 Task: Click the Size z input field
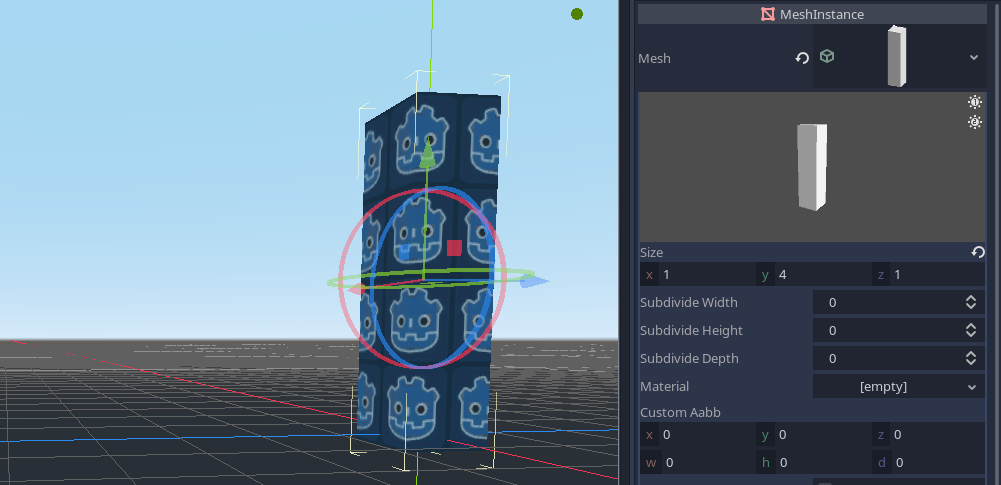pos(929,275)
